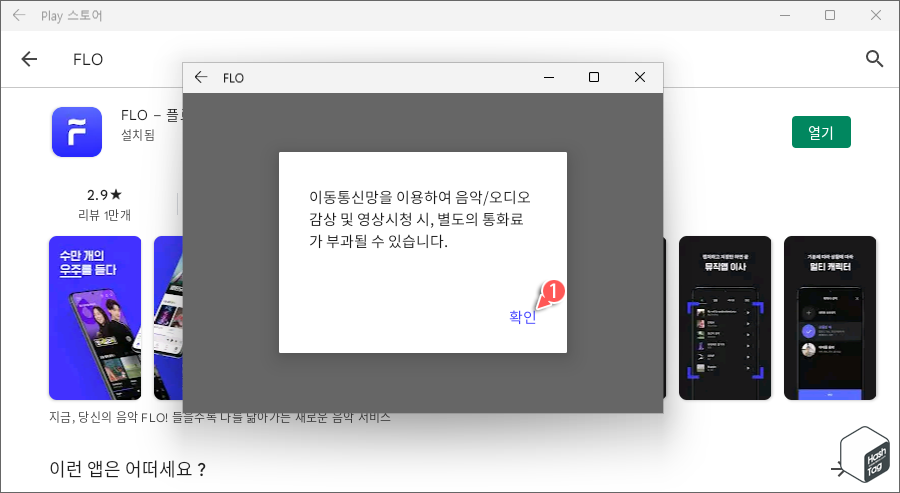The image size is (900, 493).
Task: Click the 설치됨 installed status text
Action: tap(138, 135)
